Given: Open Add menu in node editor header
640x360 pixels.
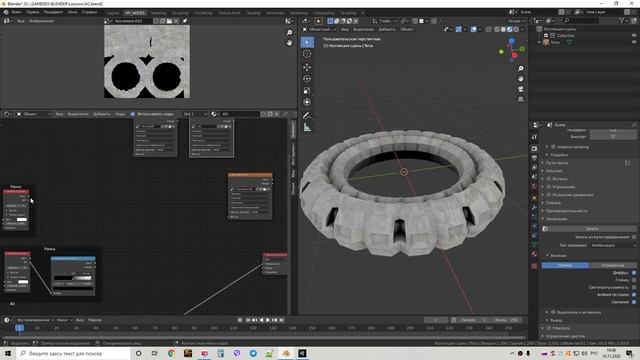Looking at the screenshot, I should pyautogui.click(x=102, y=114).
